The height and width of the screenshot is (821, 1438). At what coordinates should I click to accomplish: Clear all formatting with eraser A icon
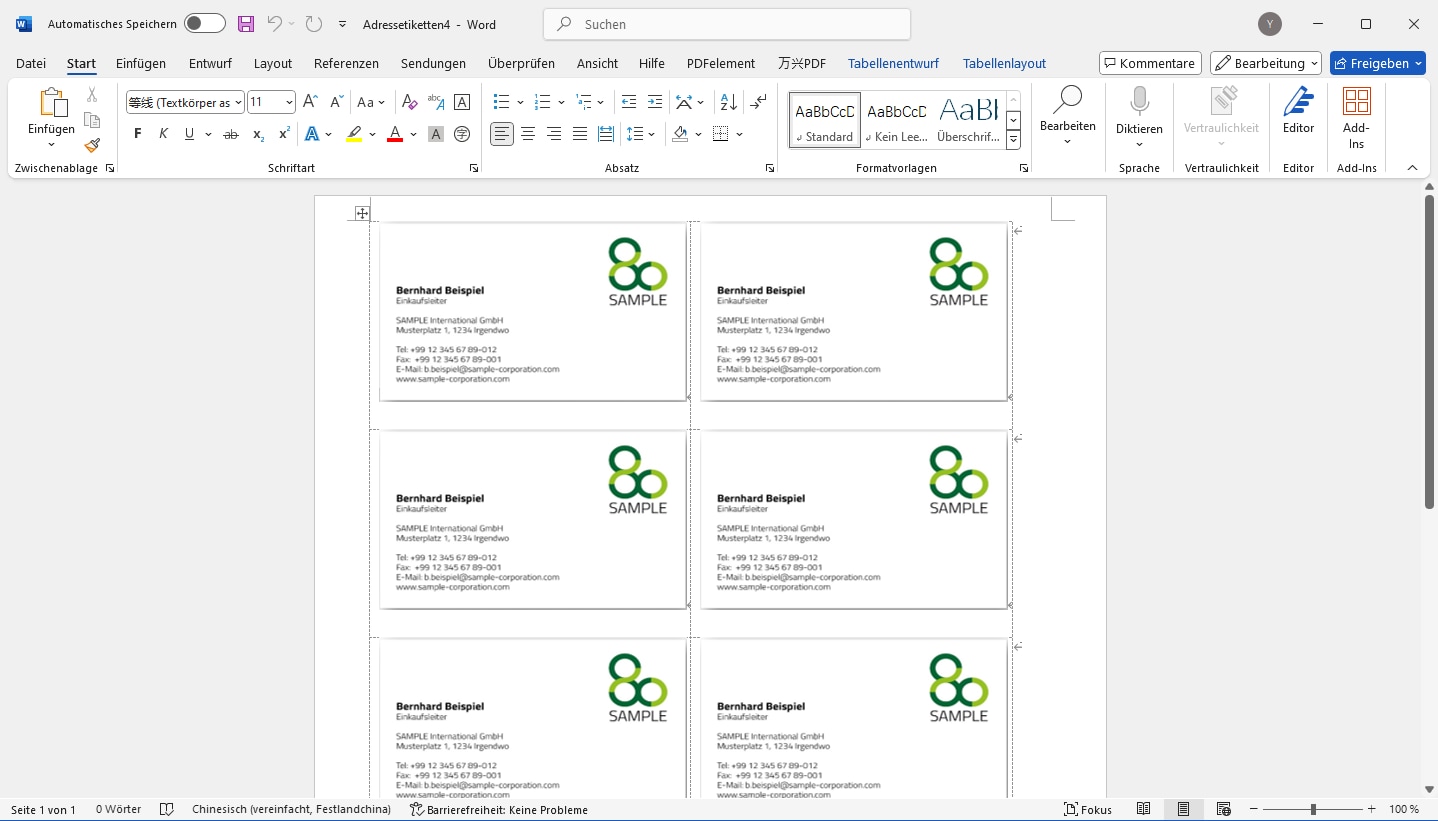point(409,102)
